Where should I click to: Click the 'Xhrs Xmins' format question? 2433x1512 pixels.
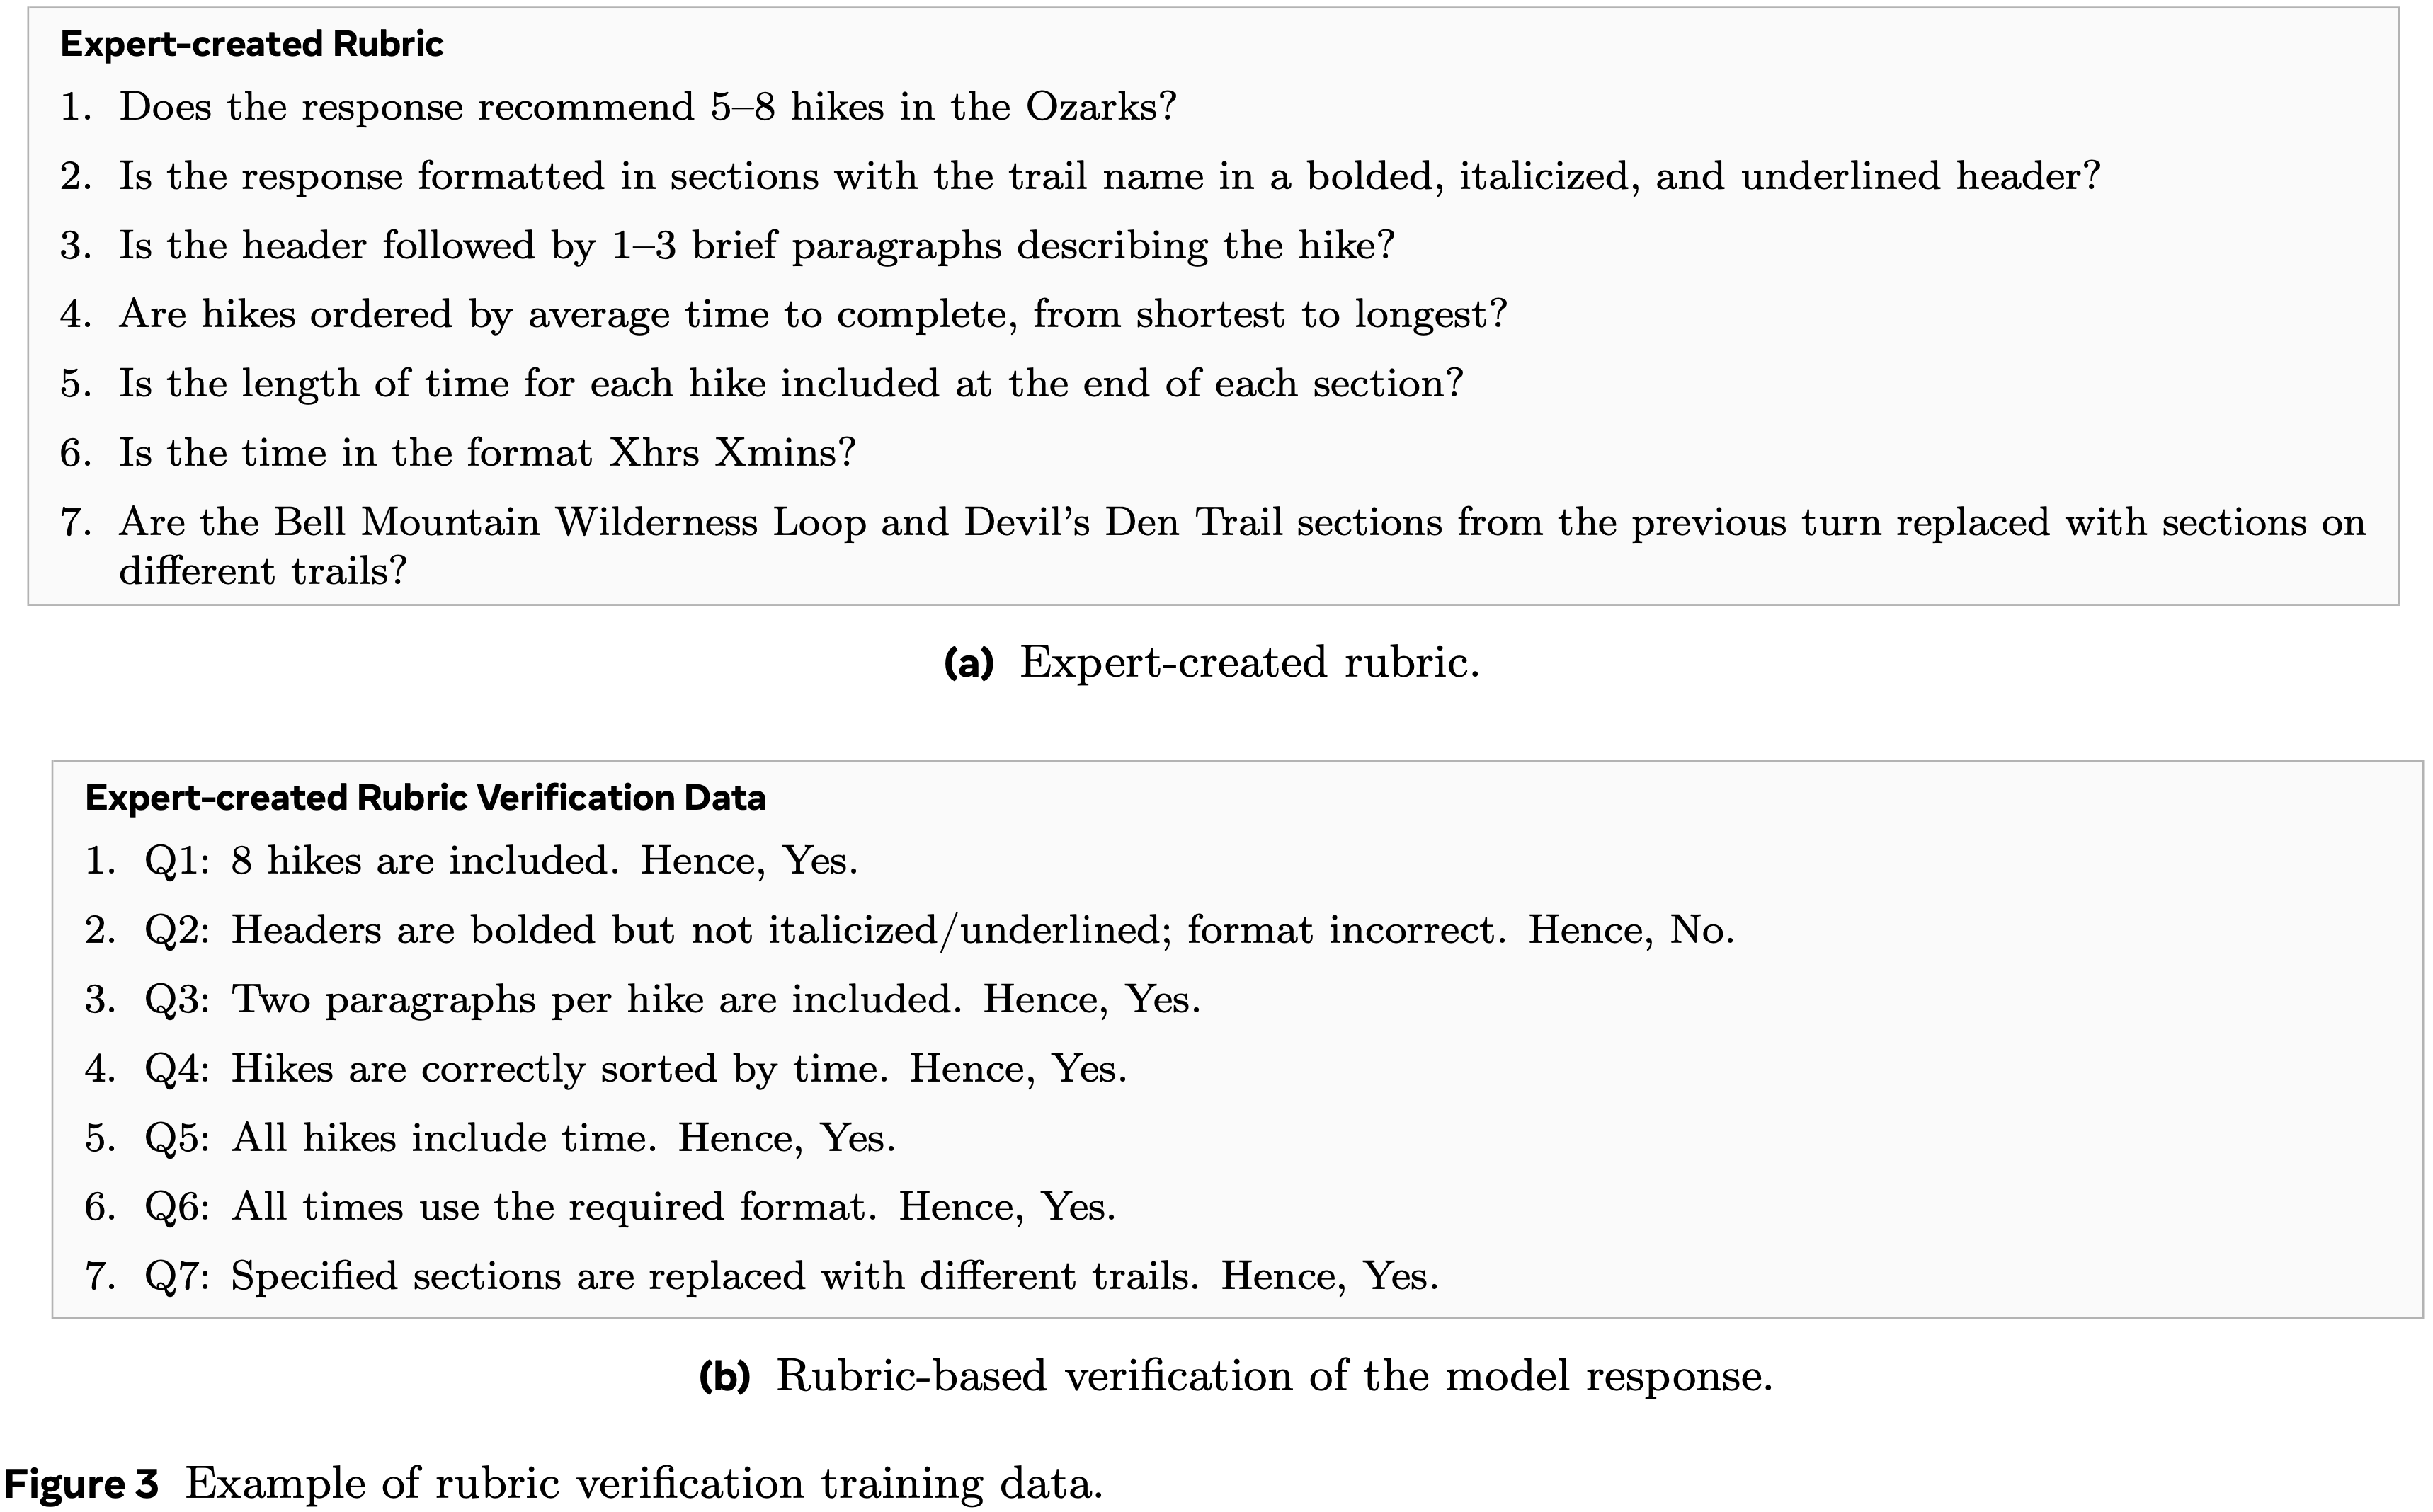coord(487,453)
